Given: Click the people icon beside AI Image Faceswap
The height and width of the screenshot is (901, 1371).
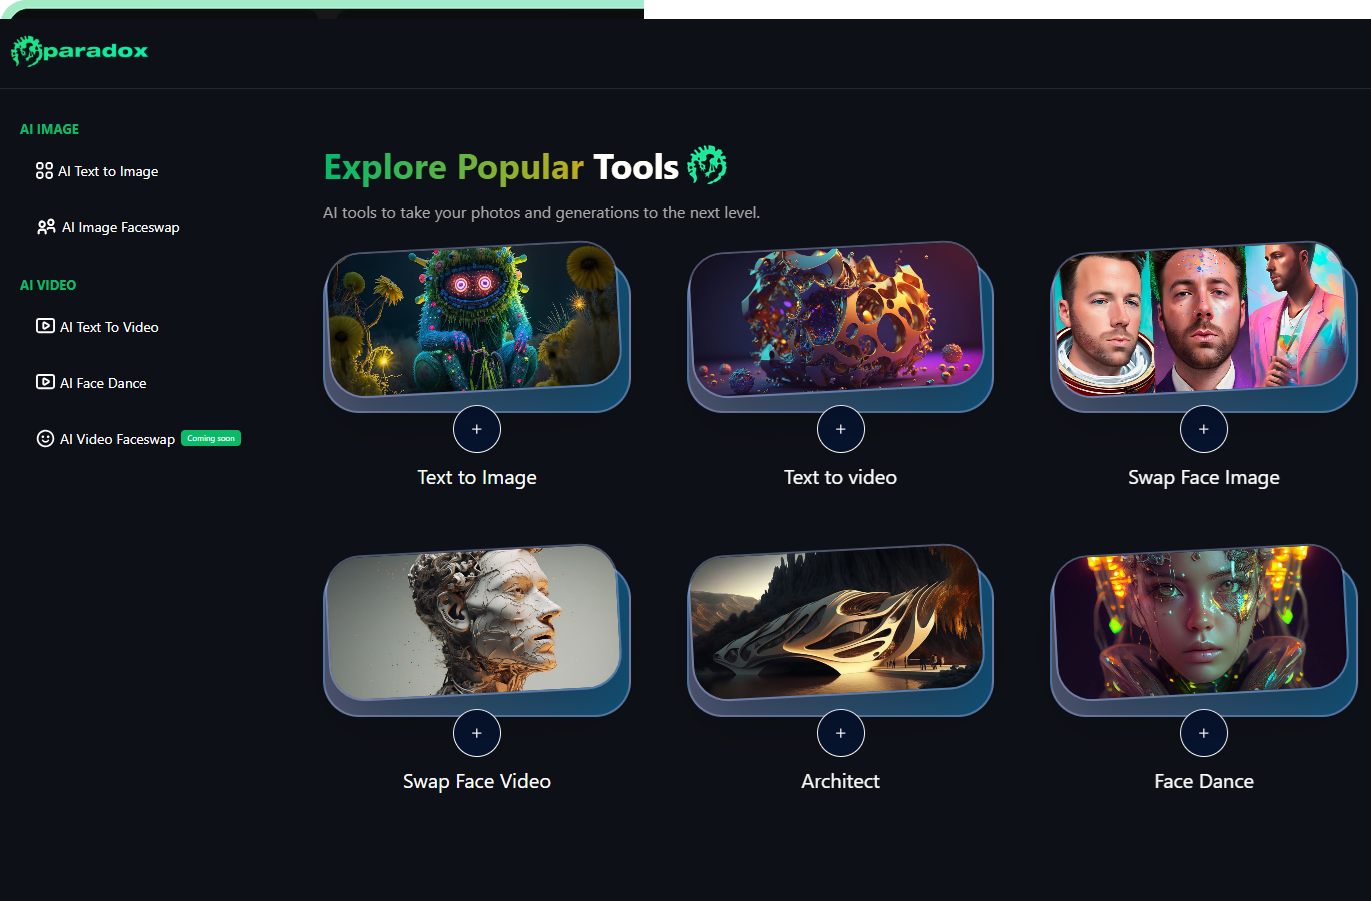Looking at the screenshot, I should click(x=46, y=227).
